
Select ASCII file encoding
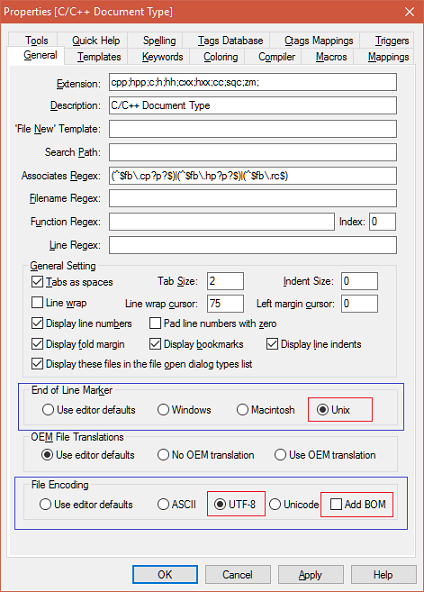[163, 504]
